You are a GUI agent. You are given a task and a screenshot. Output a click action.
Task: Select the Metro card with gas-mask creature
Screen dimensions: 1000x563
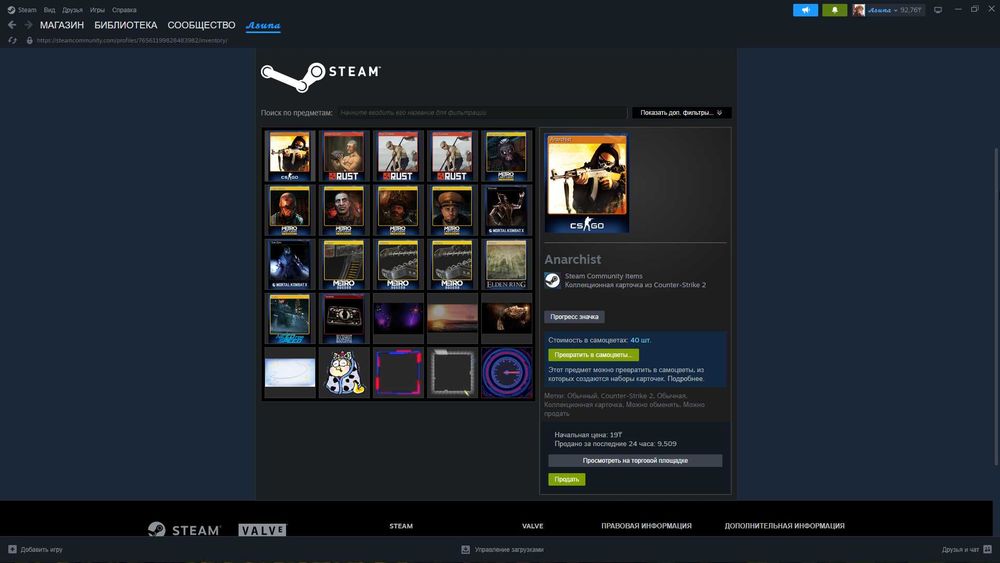pos(506,156)
